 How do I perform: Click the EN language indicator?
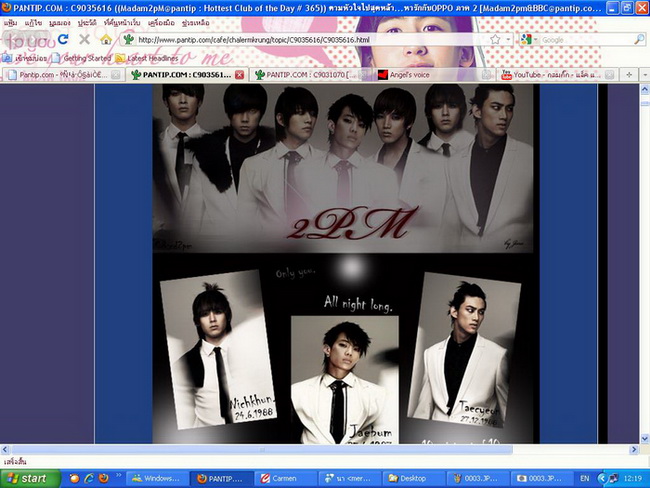click(x=585, y=478)
